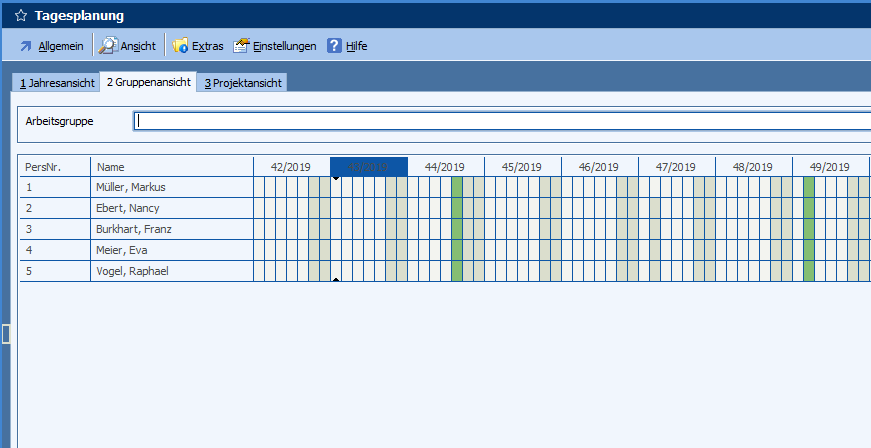871x448 pixels.
Task: Select week 46/2019 in the timeline header
Action: (x=599, y=167)
